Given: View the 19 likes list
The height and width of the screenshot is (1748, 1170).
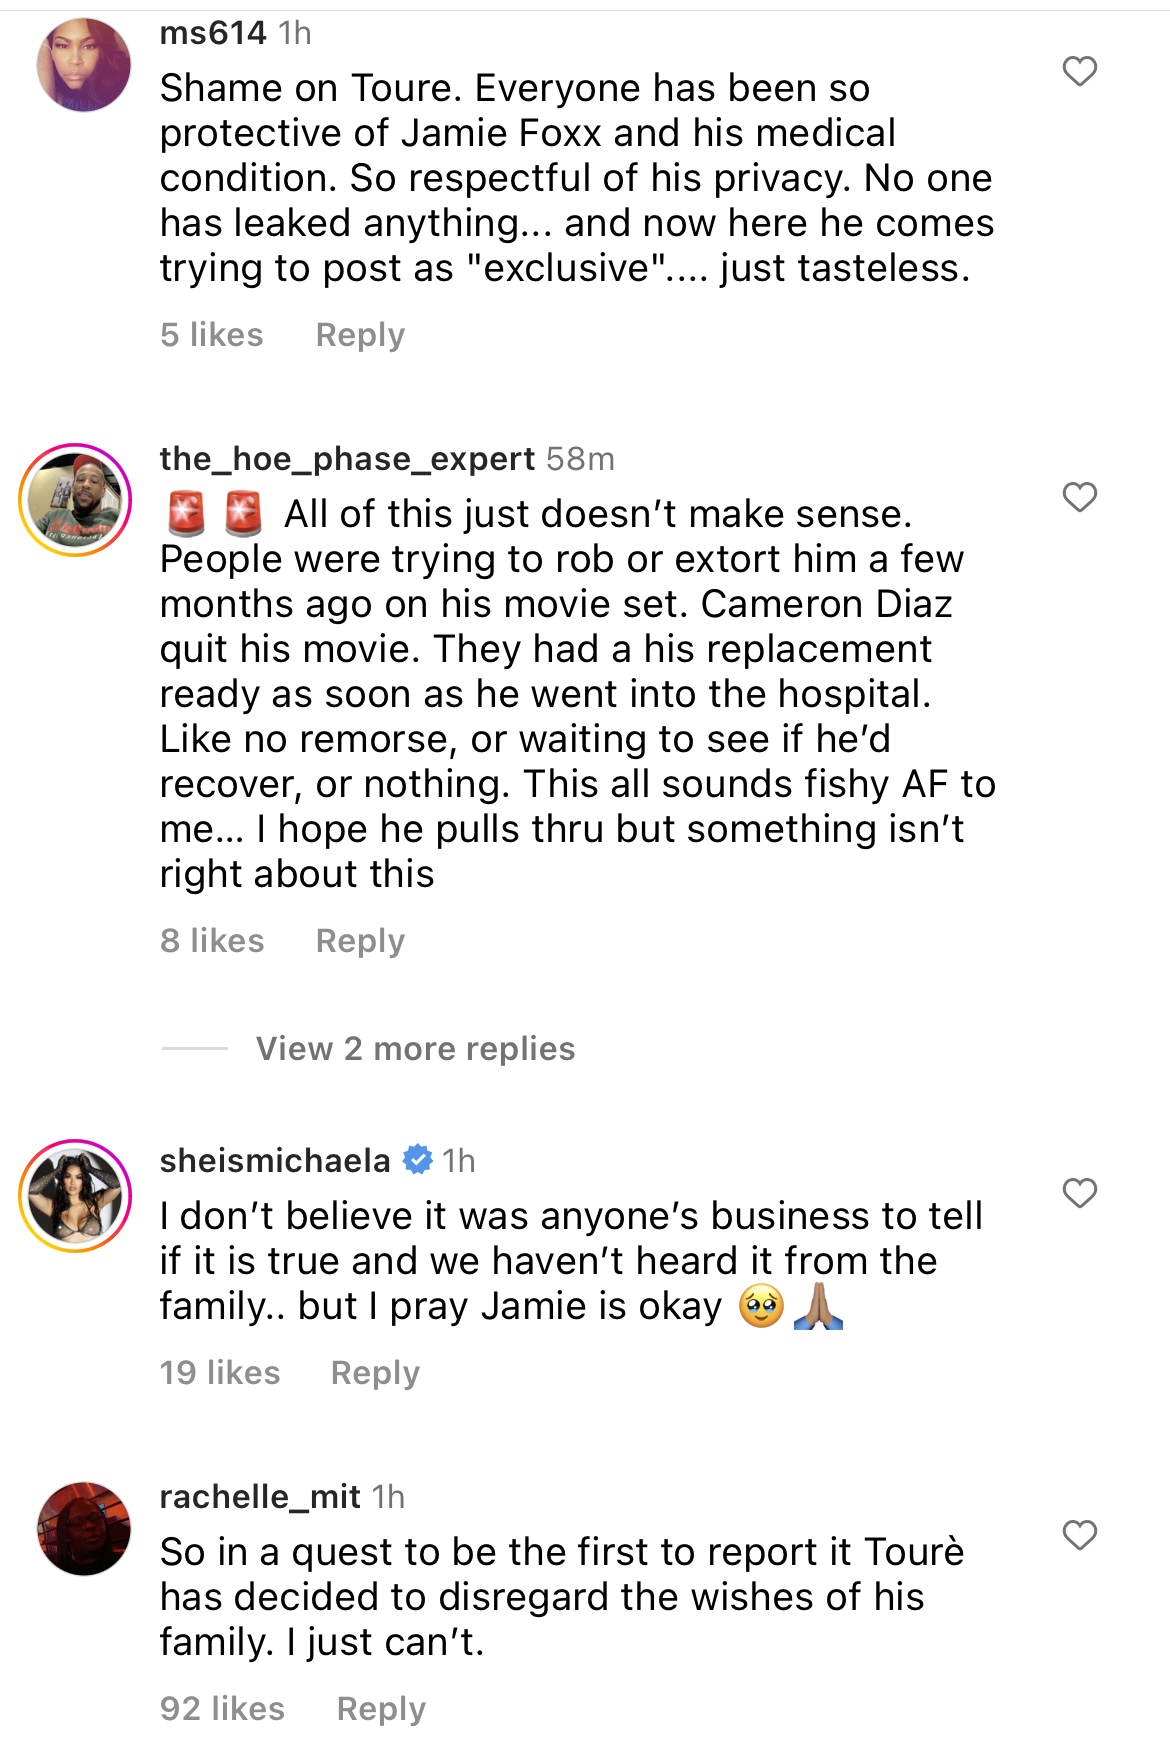Looking at the screenshot, I should click(x=220, y=1373).
